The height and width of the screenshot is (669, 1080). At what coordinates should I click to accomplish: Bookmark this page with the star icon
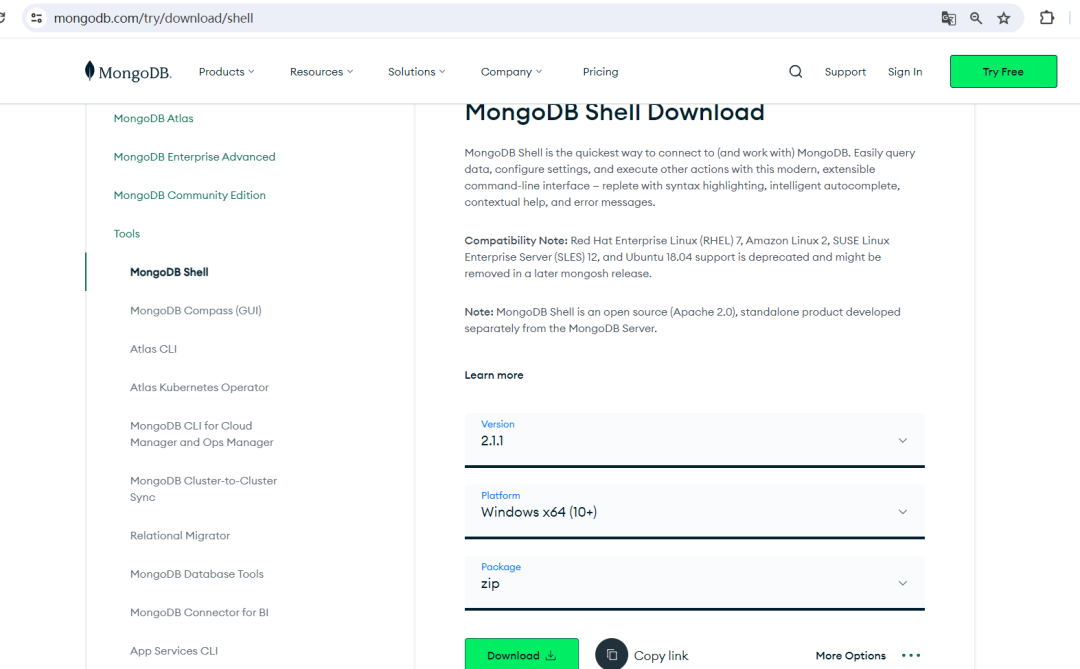point(1004,19)
